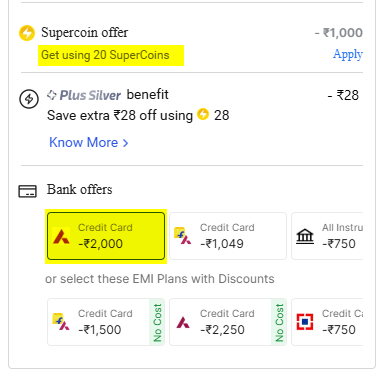Screen dimensions: 381x382
Task: Pick the -₹1,500 No Cost EMI plan
Action: 106,322
